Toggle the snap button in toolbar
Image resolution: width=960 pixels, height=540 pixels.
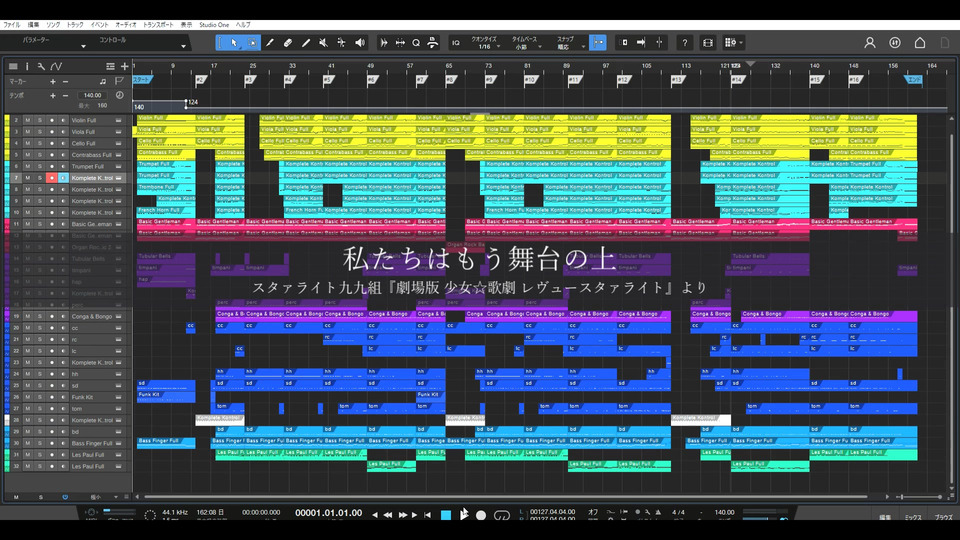598,42
